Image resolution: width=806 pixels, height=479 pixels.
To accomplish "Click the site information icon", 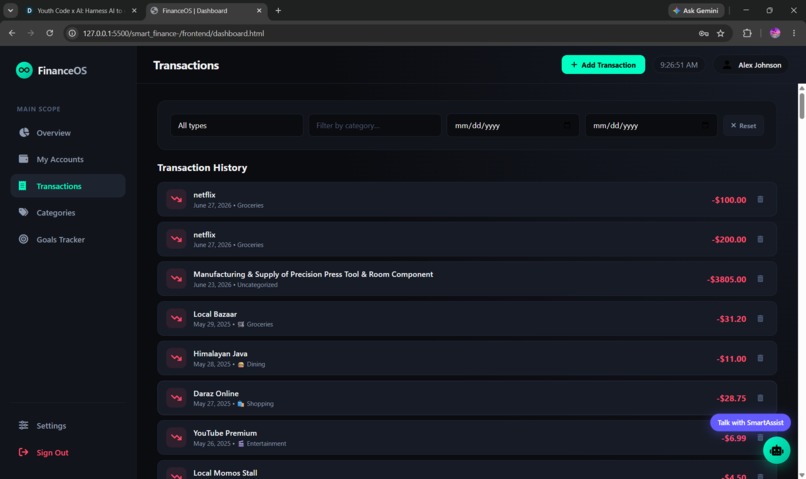I will click(x=72, y=33).
